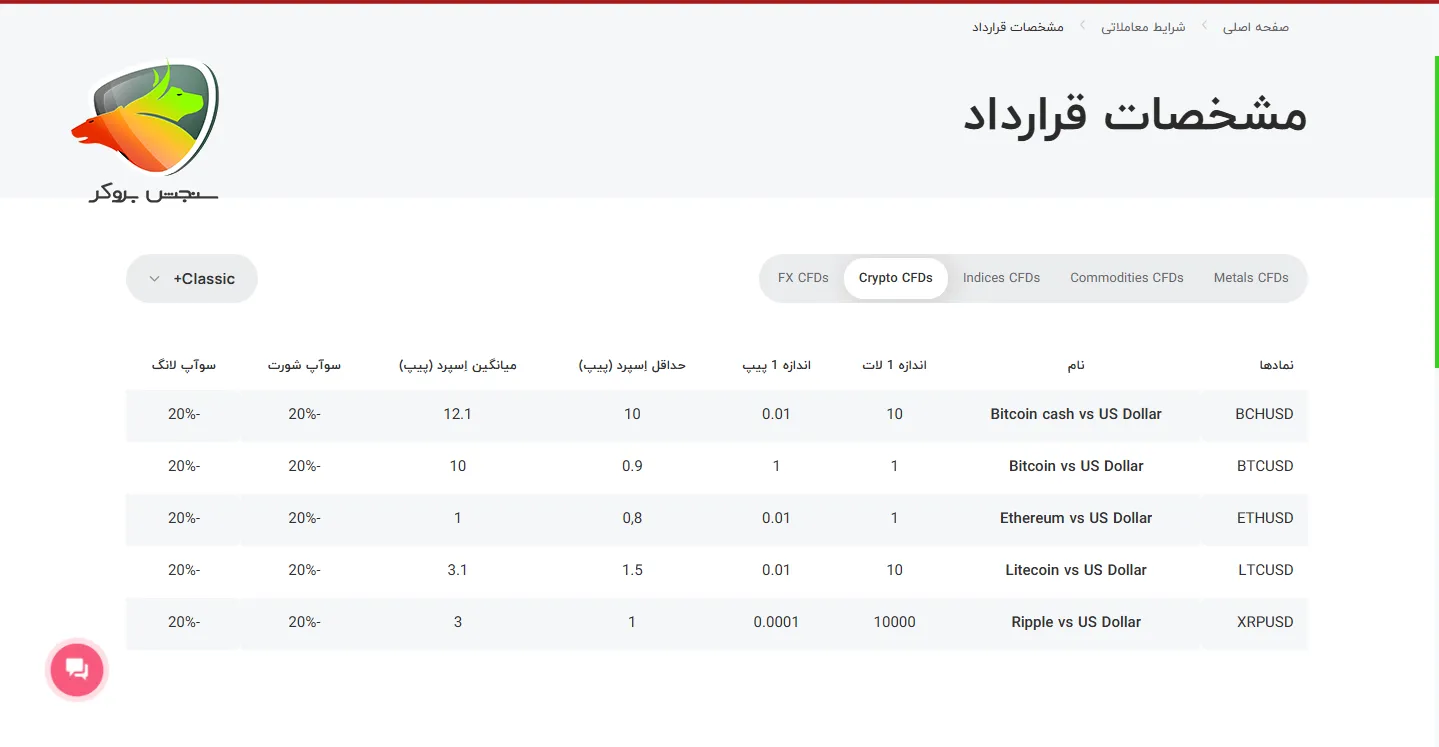Viewport: 1439px width, 747px height.
Task: Select the Metals CFDs tab
Action: tap(1251, 278)
